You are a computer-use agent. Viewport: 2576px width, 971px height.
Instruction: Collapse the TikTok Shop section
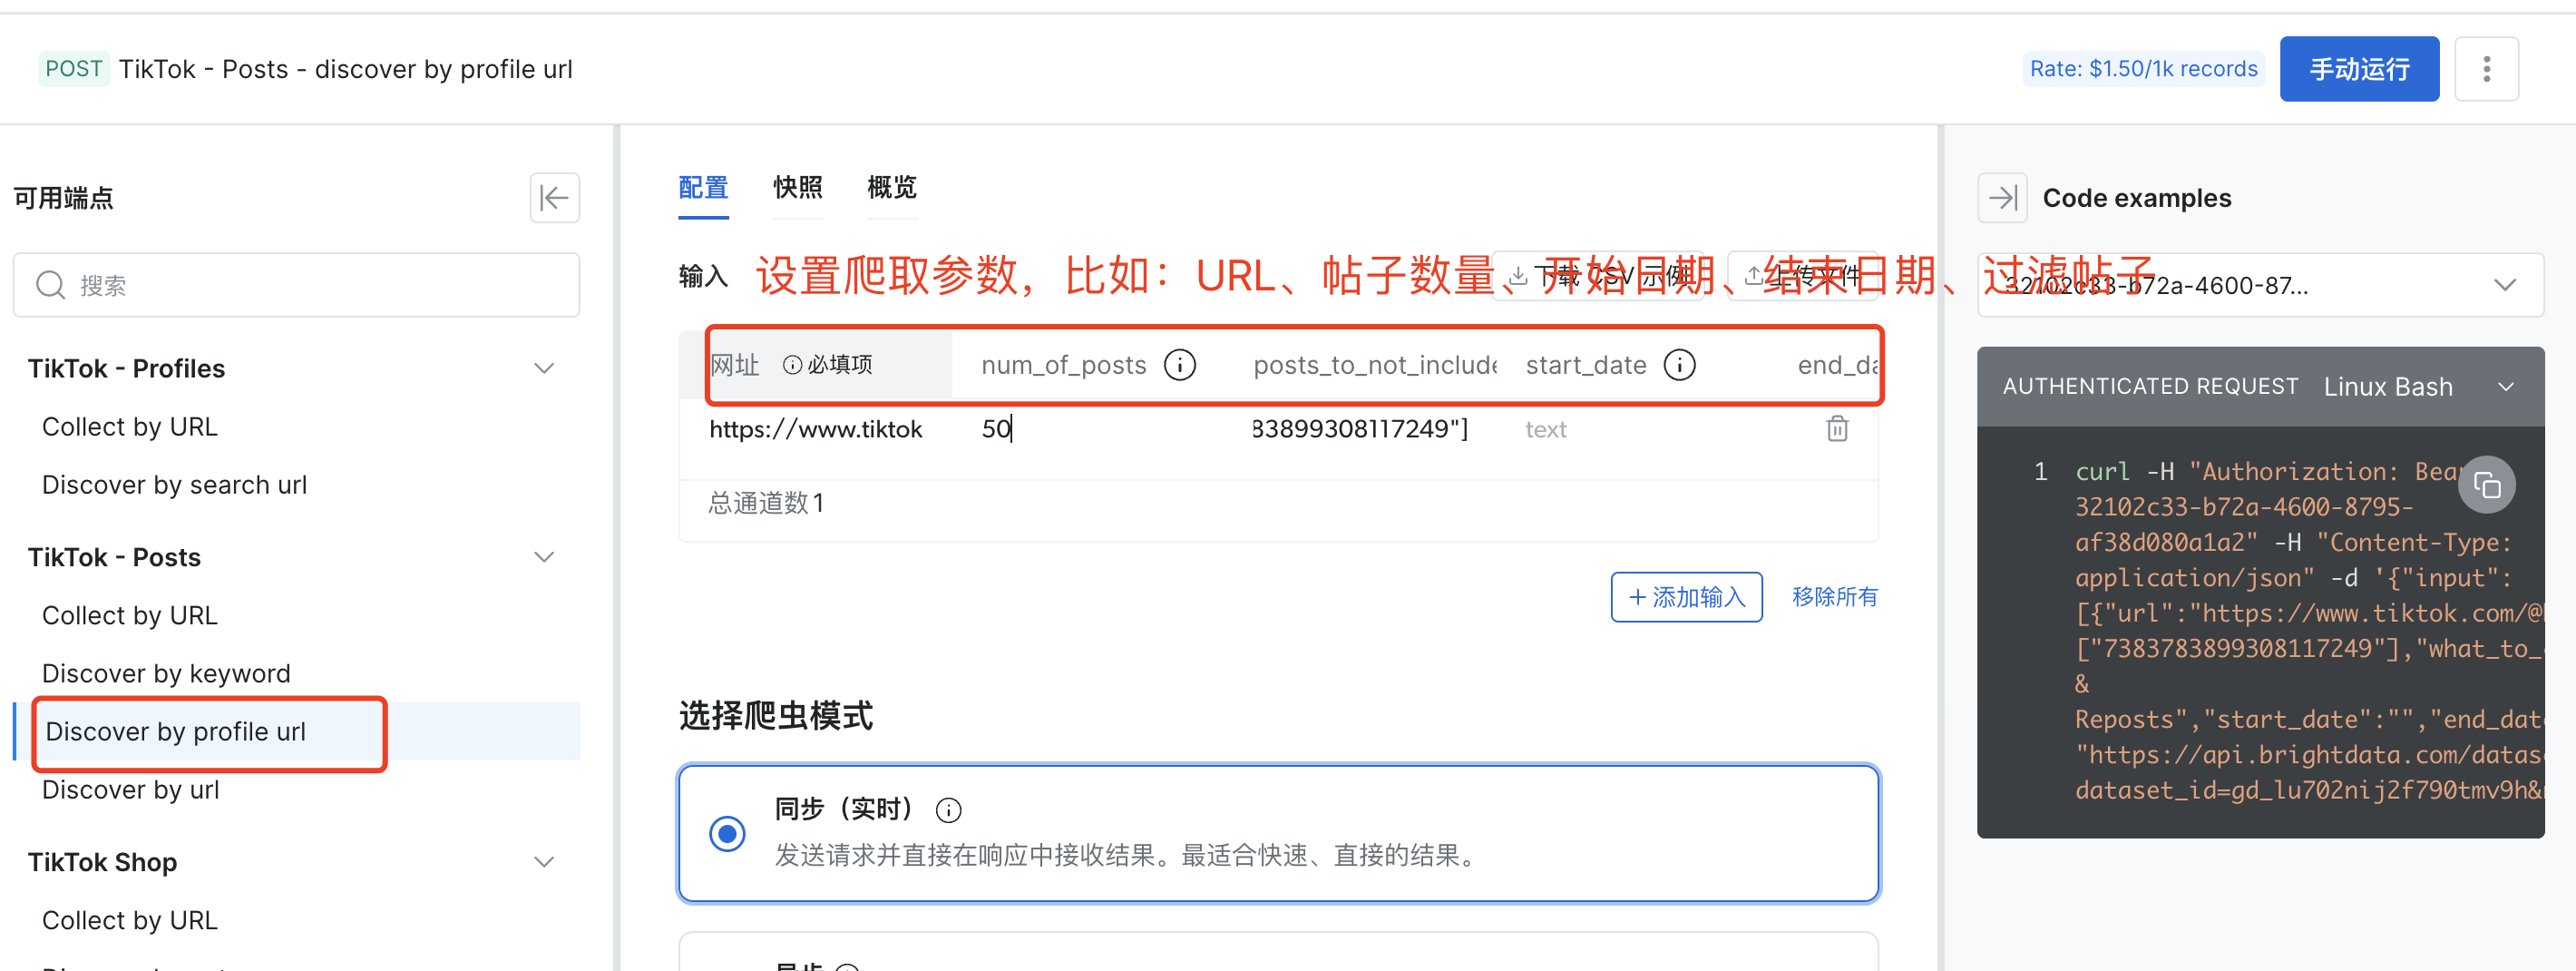[544, 862]
